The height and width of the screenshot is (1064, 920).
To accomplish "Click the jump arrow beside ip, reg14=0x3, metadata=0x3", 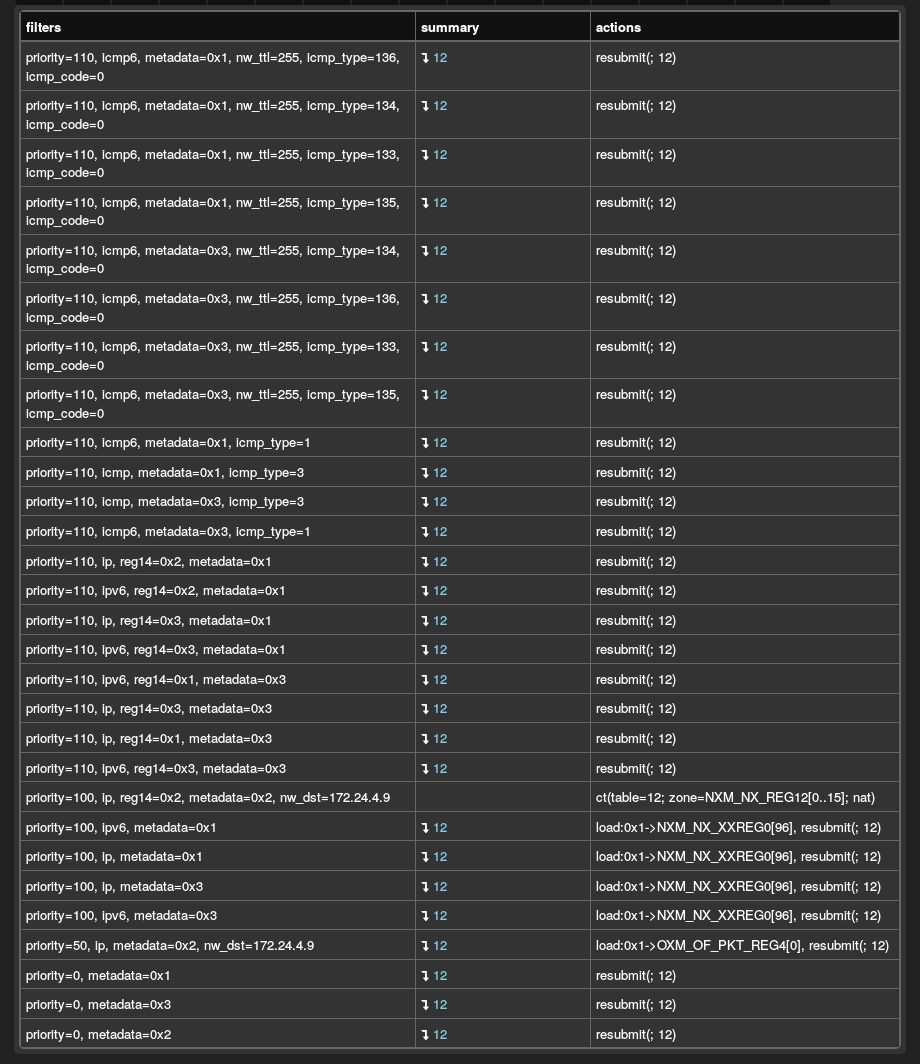I will point(427,708).
